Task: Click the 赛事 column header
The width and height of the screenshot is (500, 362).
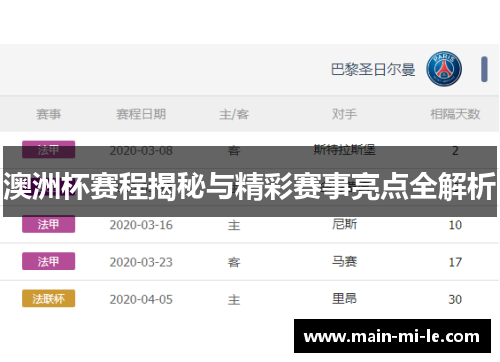Action: pyautogui.click(x=49, y=114)
